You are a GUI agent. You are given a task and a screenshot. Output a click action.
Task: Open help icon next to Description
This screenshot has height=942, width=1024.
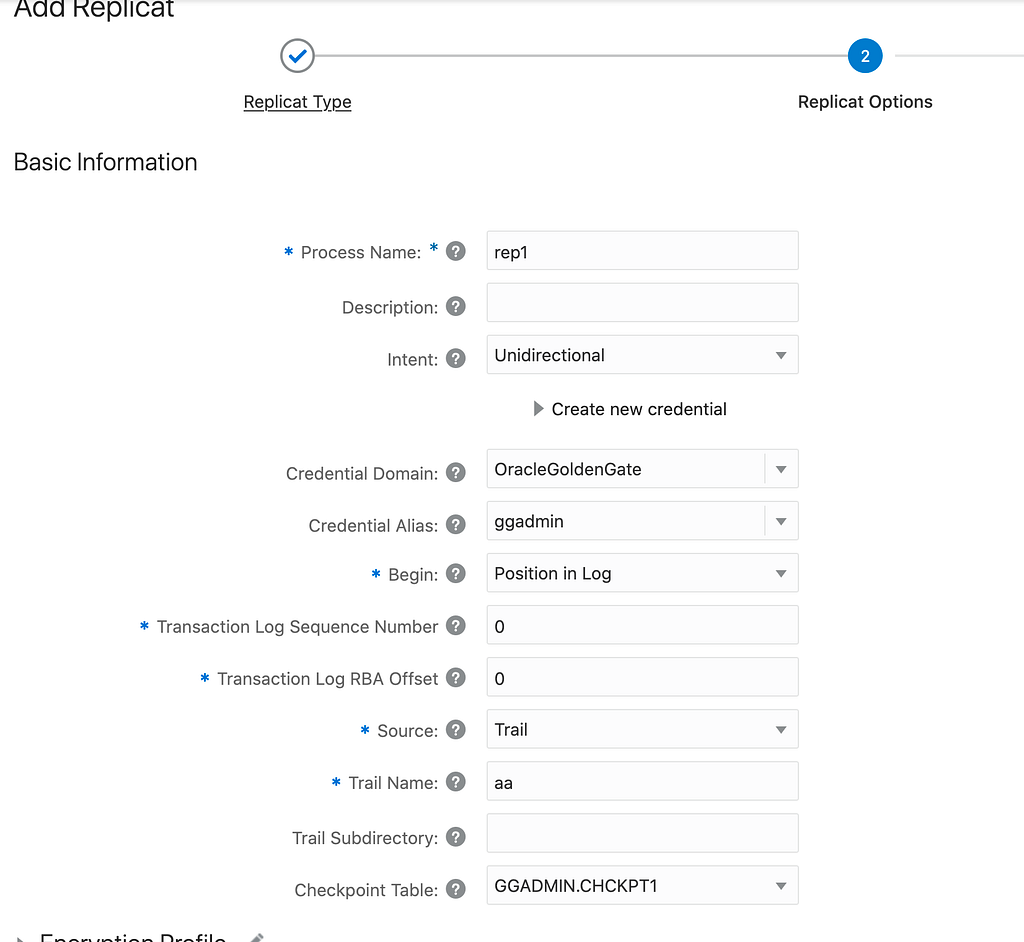(456, 306)
